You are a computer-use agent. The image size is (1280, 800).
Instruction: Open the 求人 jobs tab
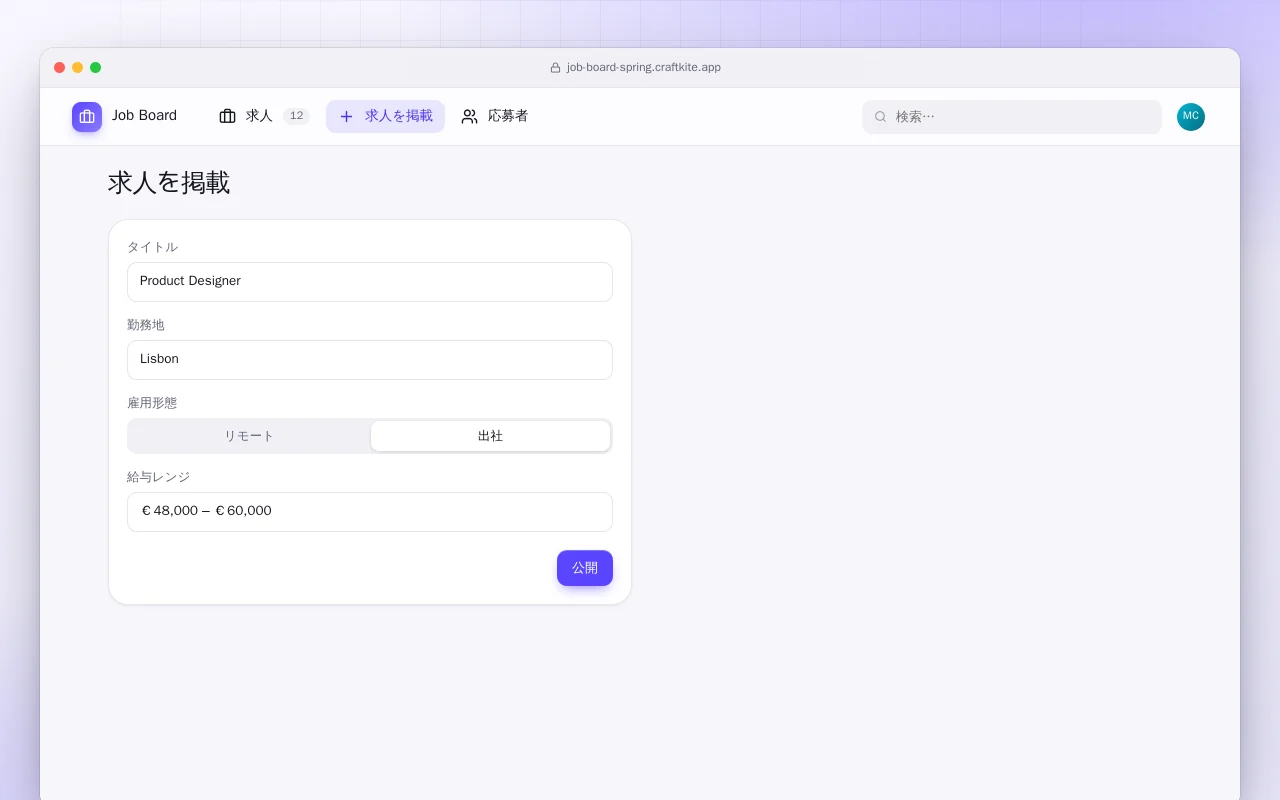point(264,116)
